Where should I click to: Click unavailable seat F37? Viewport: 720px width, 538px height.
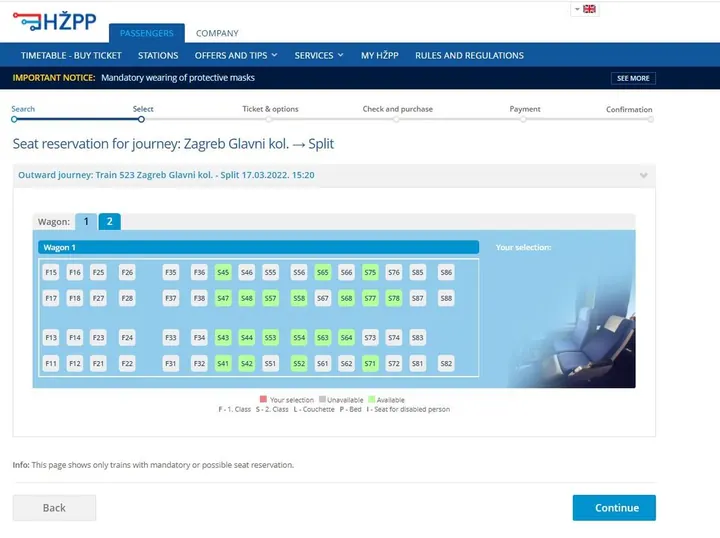pos(171,298)
